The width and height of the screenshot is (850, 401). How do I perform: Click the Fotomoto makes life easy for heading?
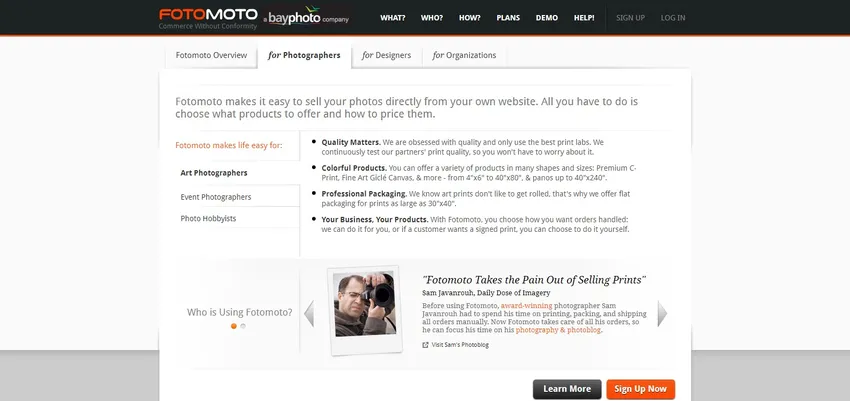(x=229, y=145)
